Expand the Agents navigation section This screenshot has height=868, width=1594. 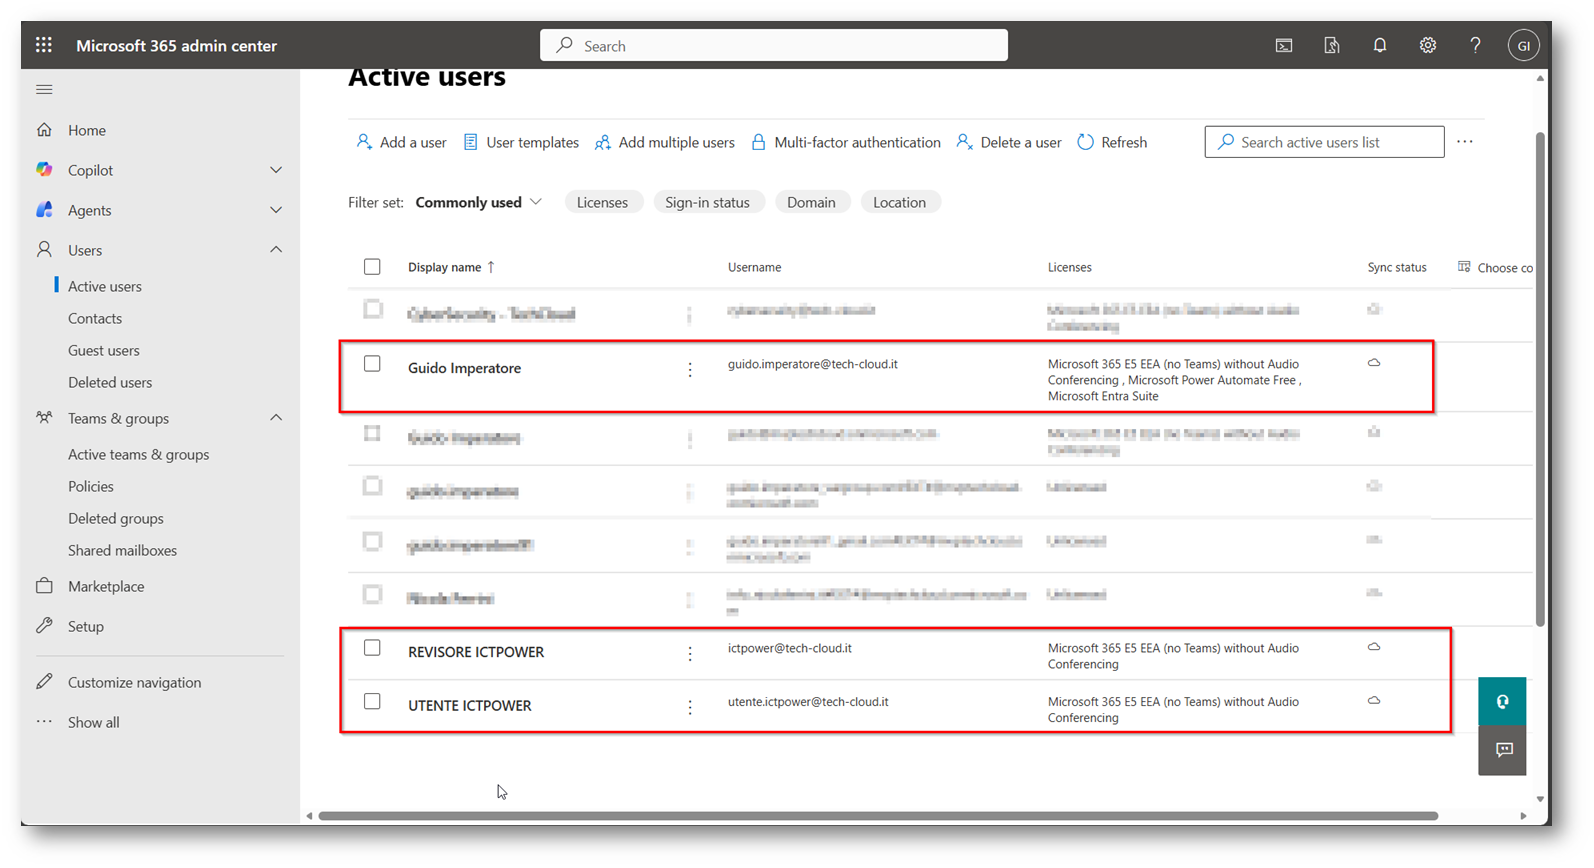[x=276, y=210]
